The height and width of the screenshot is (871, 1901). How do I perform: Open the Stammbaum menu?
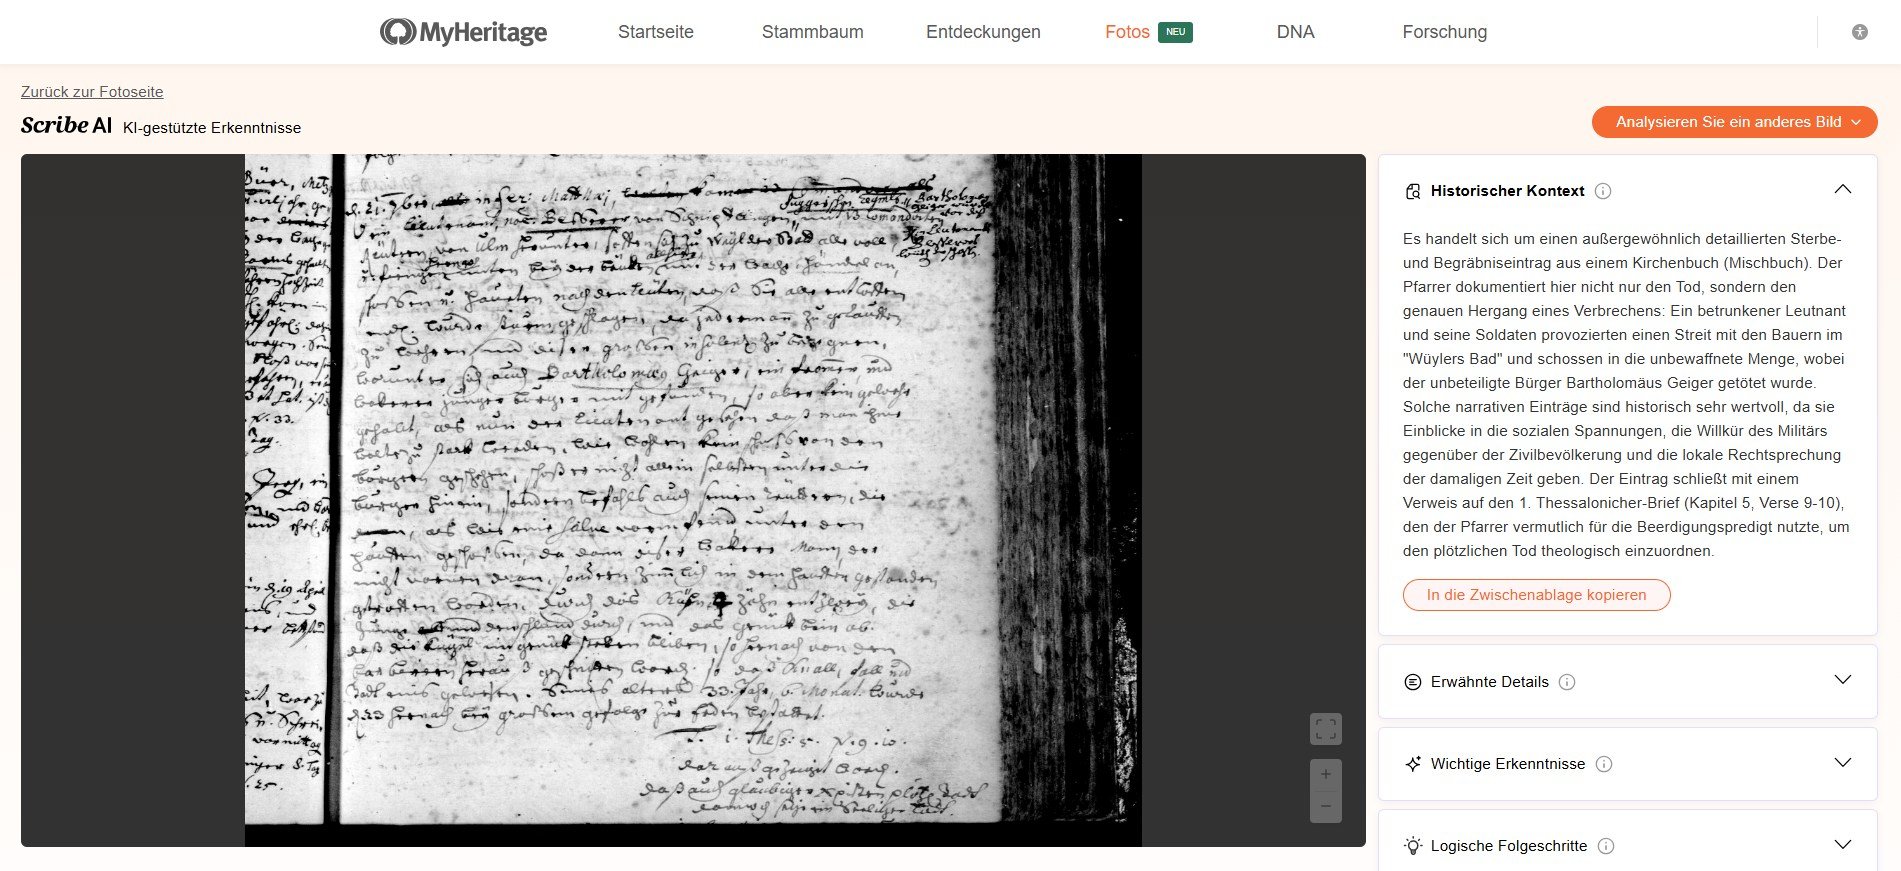point(812,32)
